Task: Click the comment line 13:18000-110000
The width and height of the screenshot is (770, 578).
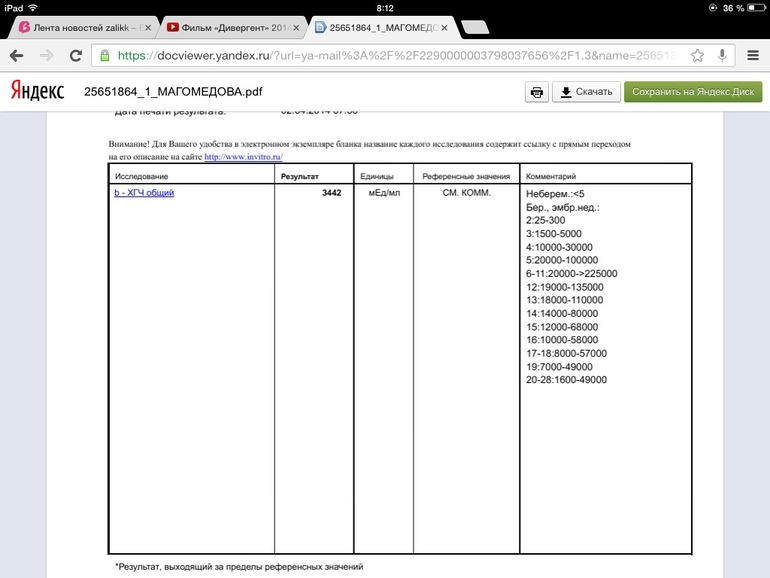Action: 564,300
